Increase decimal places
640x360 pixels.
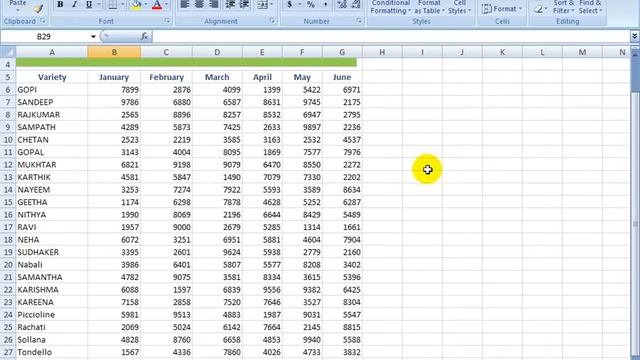pos(342,4)
